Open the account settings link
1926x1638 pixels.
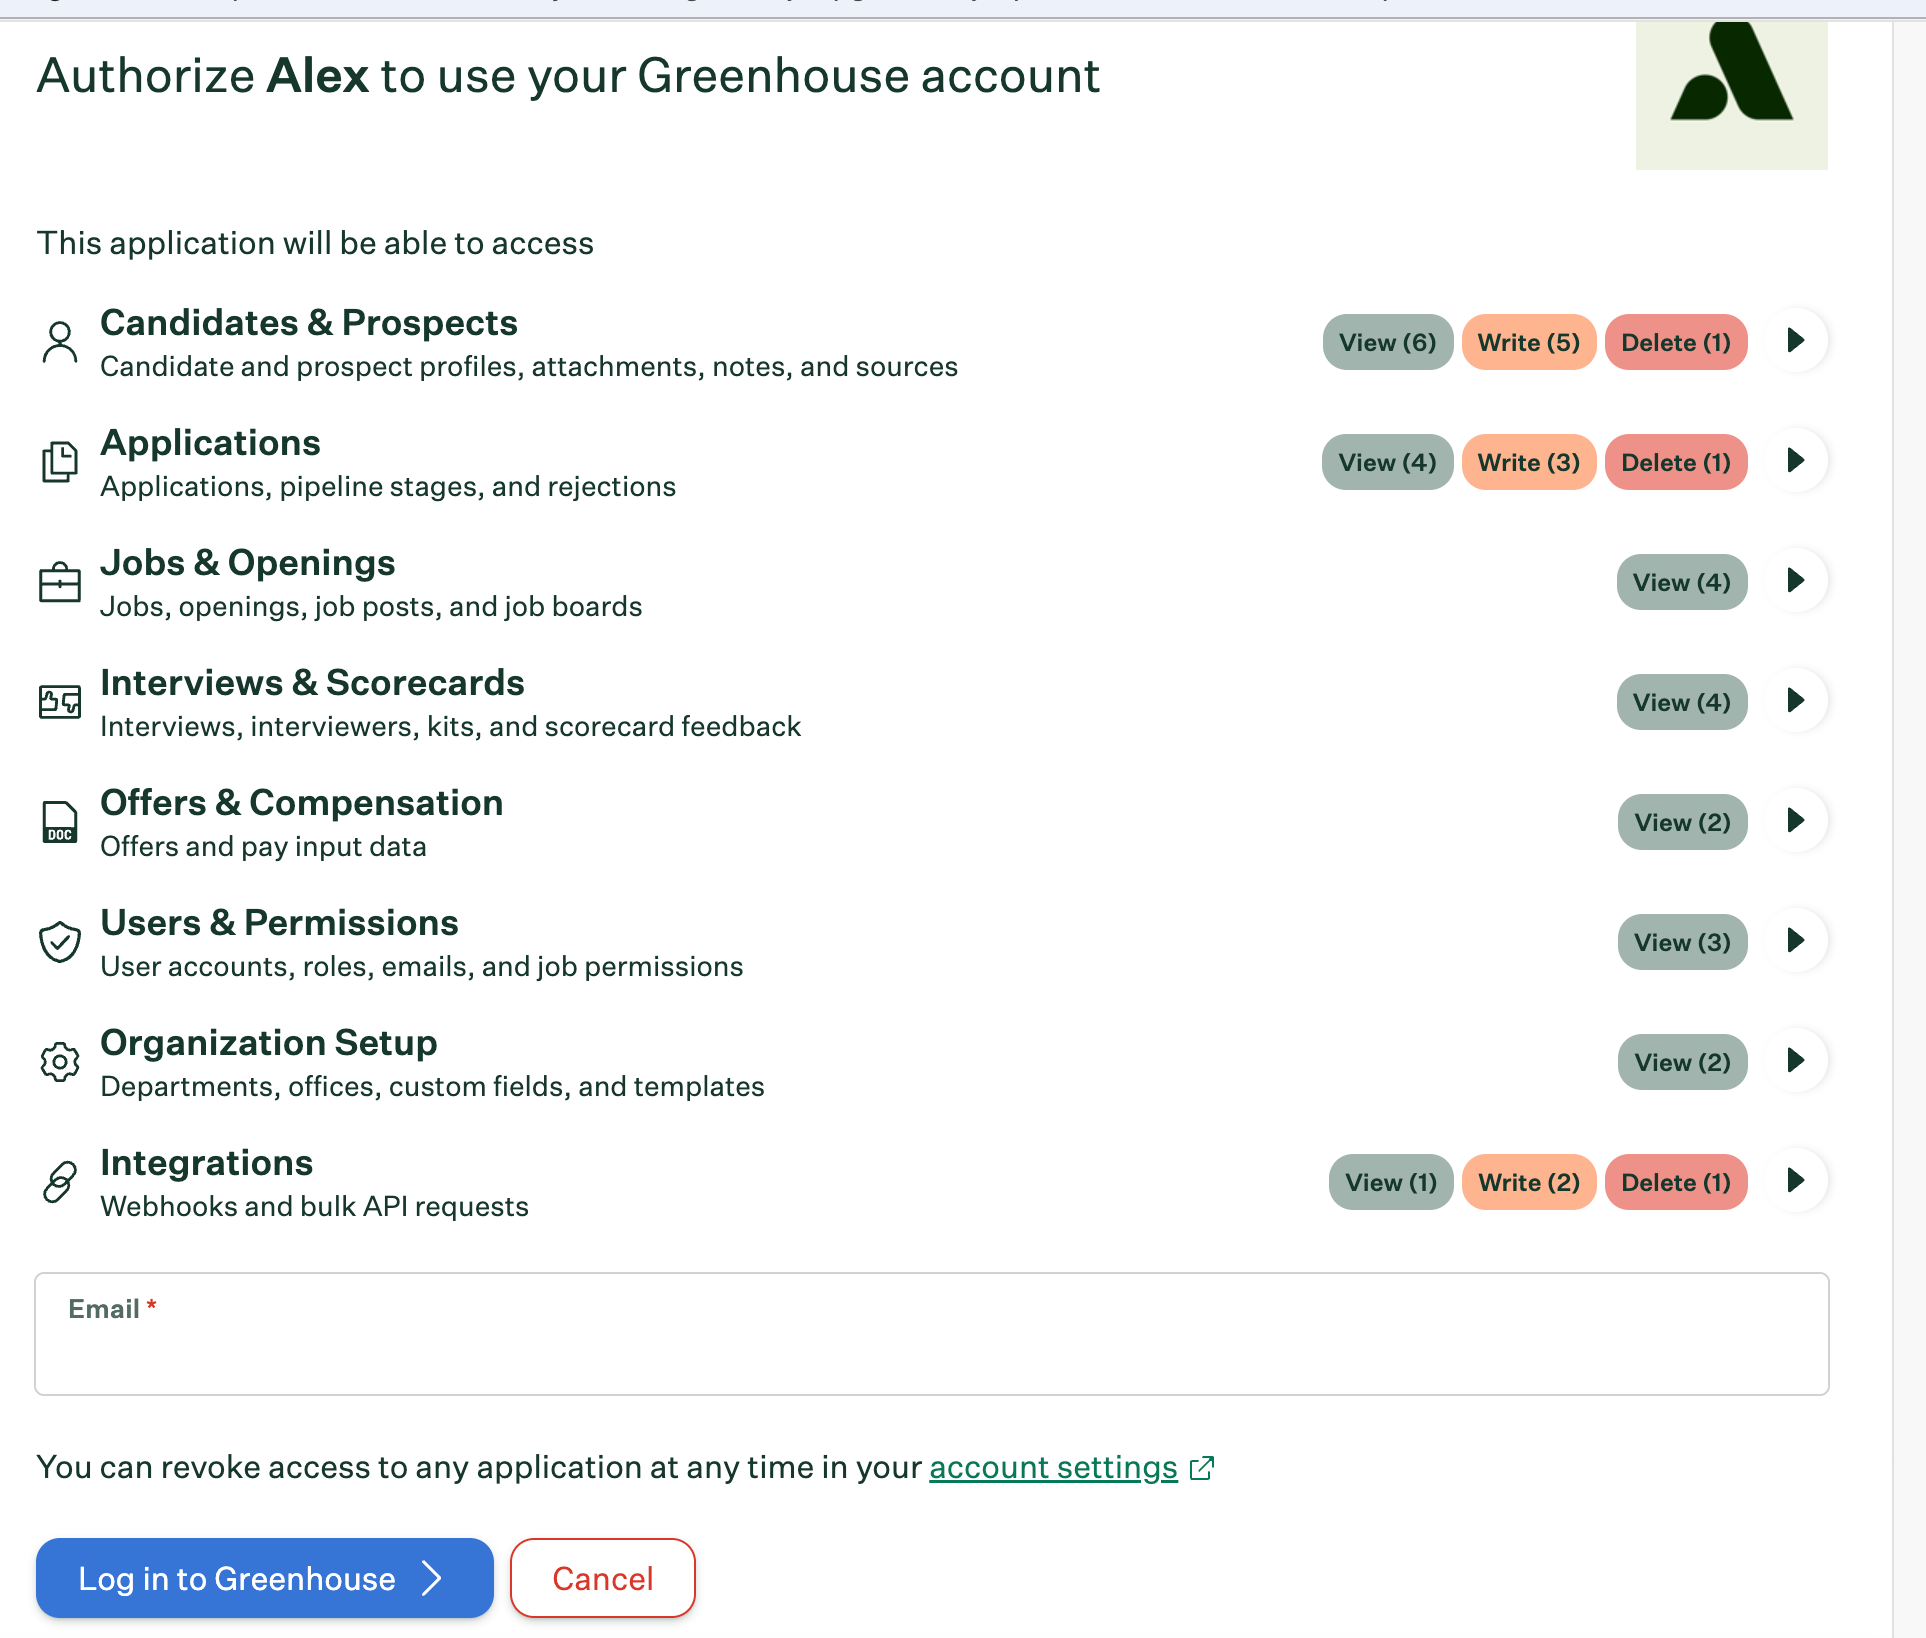(x=1053, y=1467)
